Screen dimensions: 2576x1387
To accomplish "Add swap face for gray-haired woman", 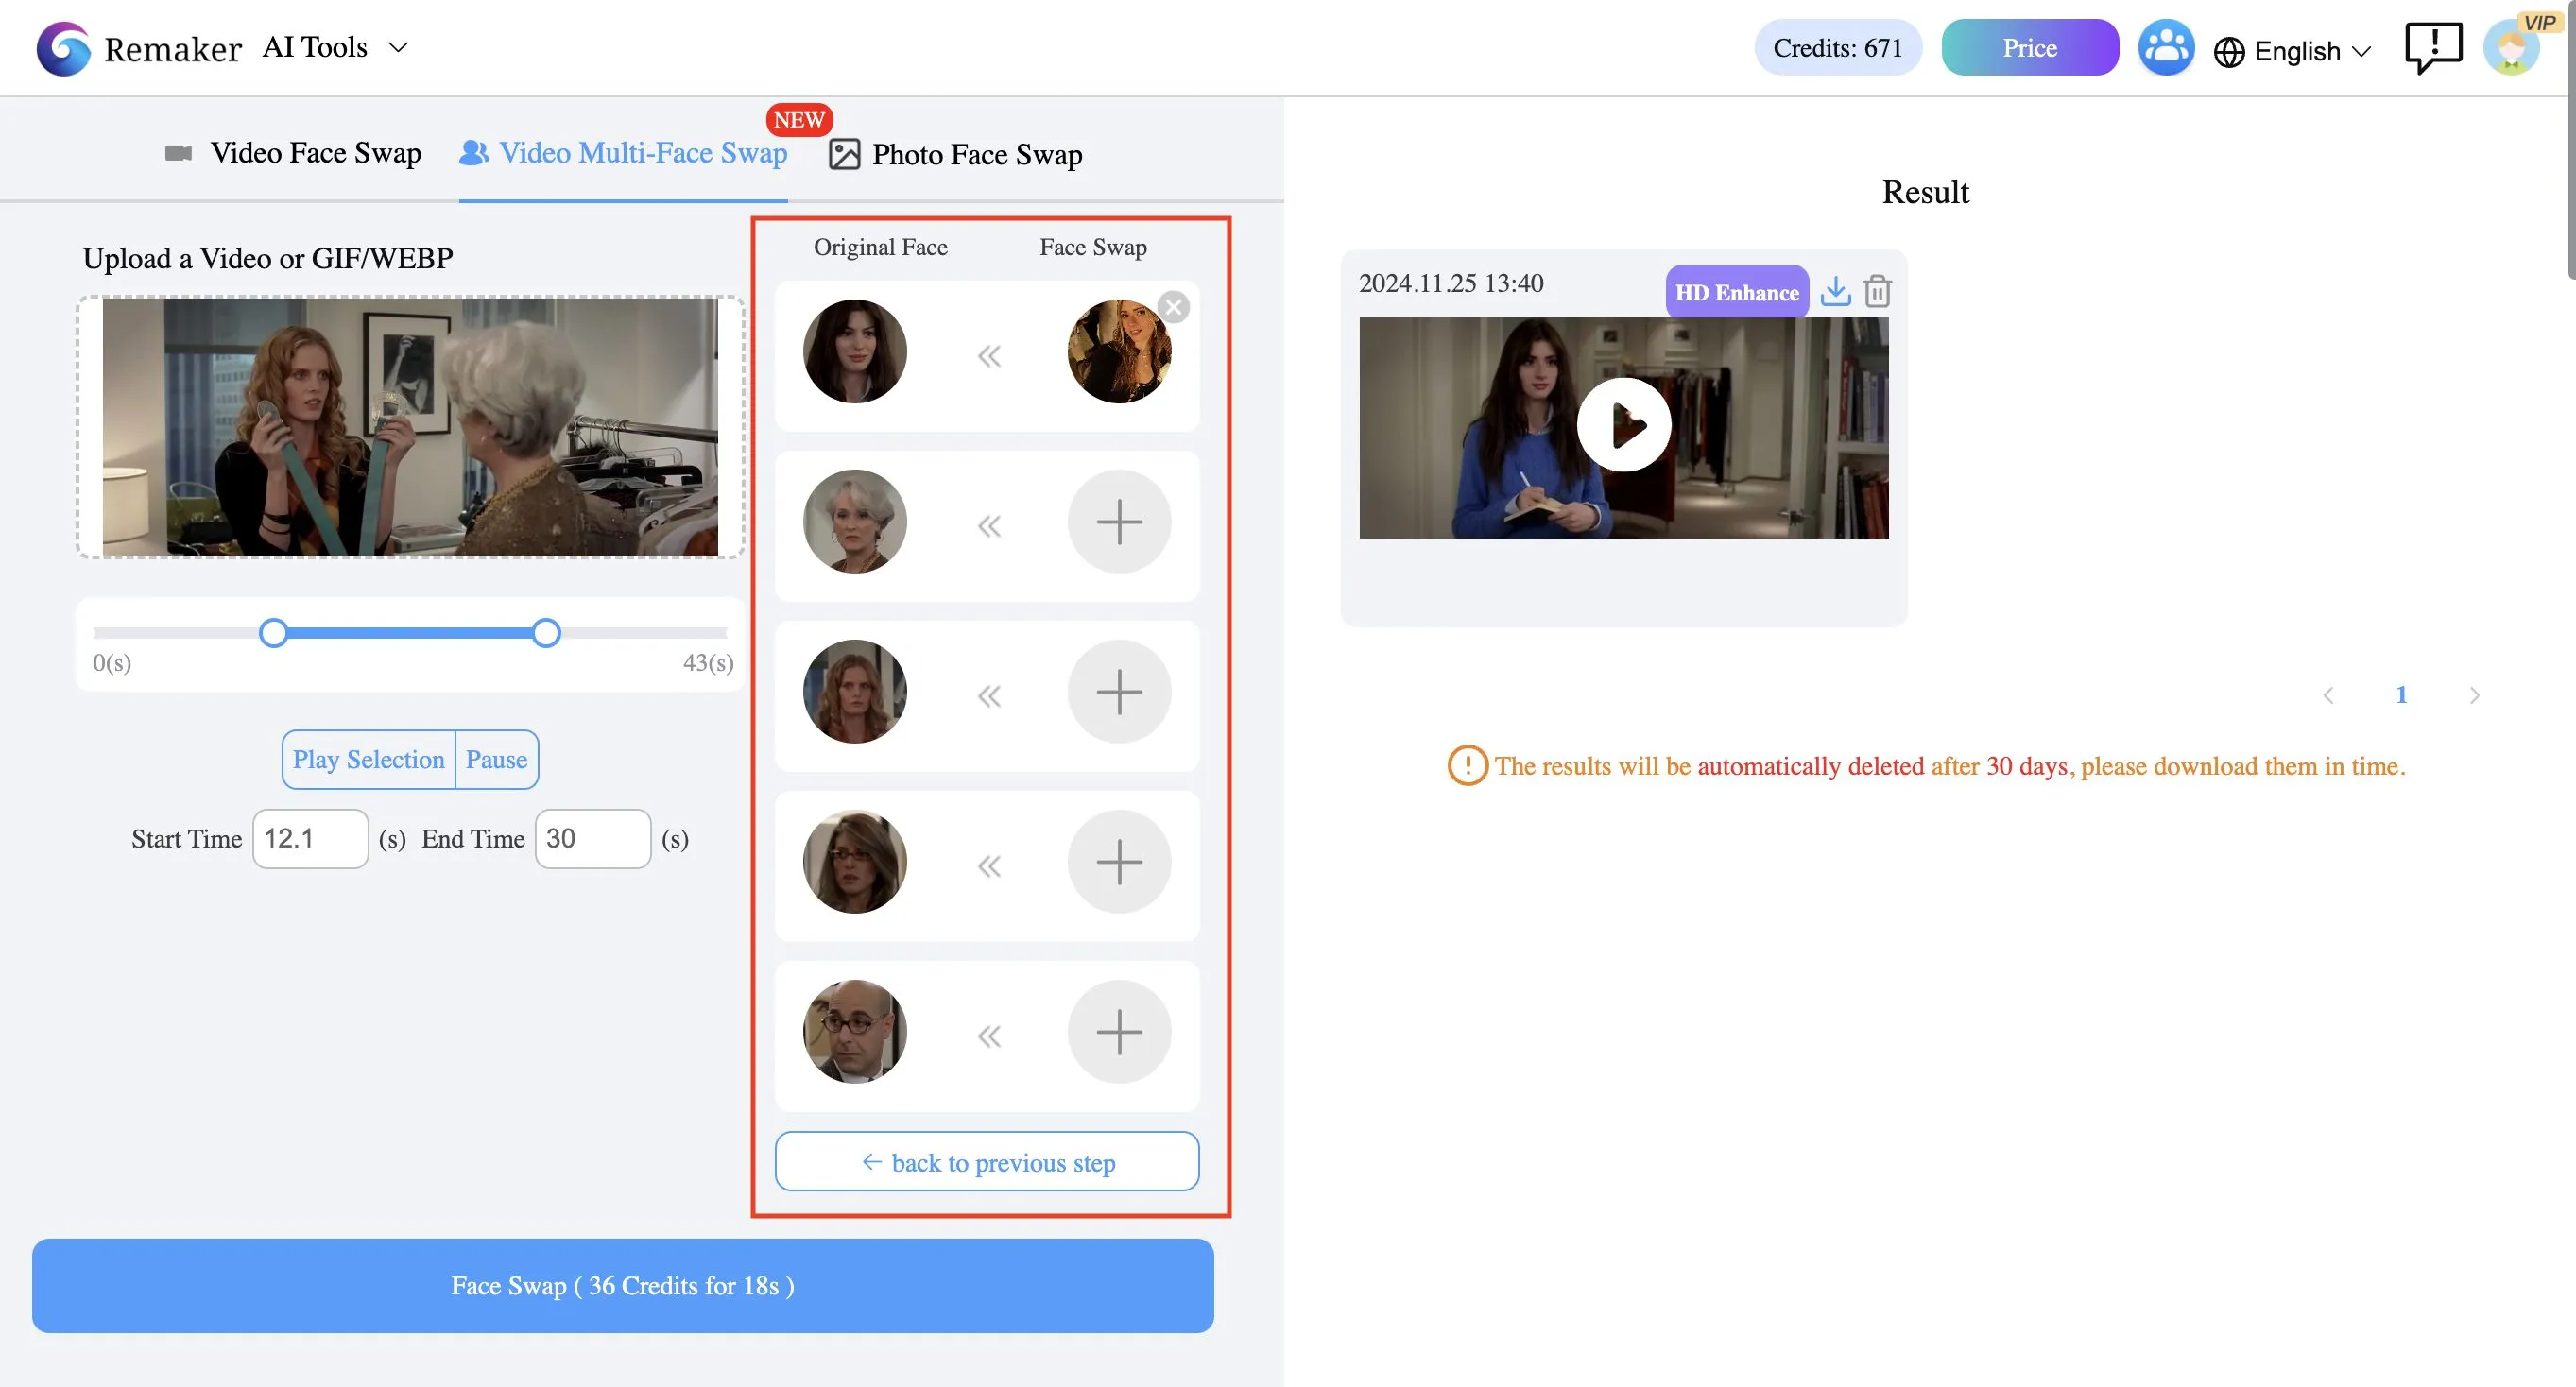I will pyautogui.click(x=1119, y=522).
